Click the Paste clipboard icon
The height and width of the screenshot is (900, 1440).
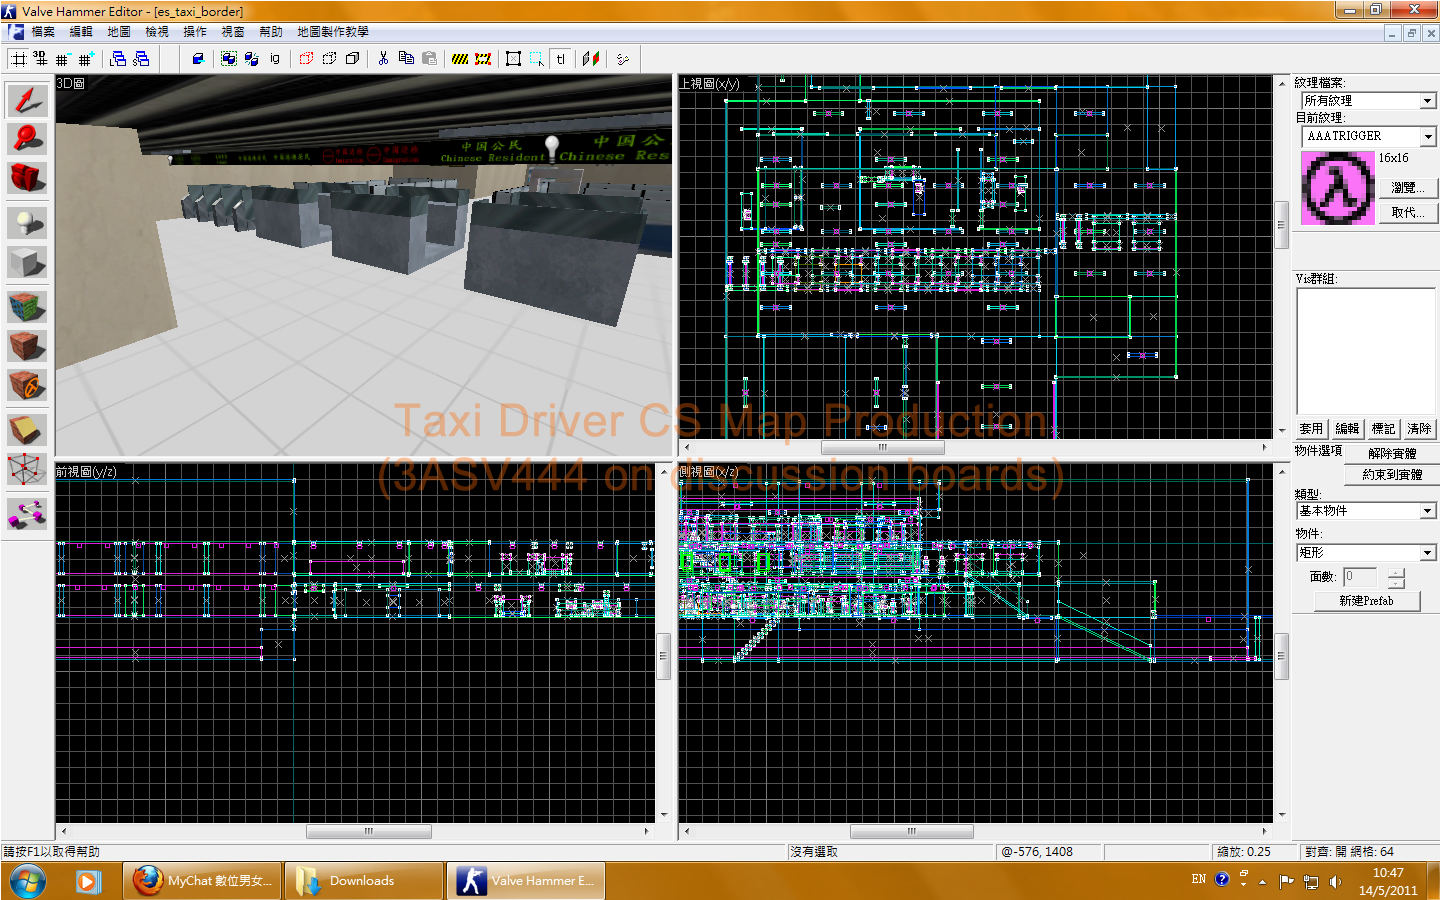pos(429,59)
